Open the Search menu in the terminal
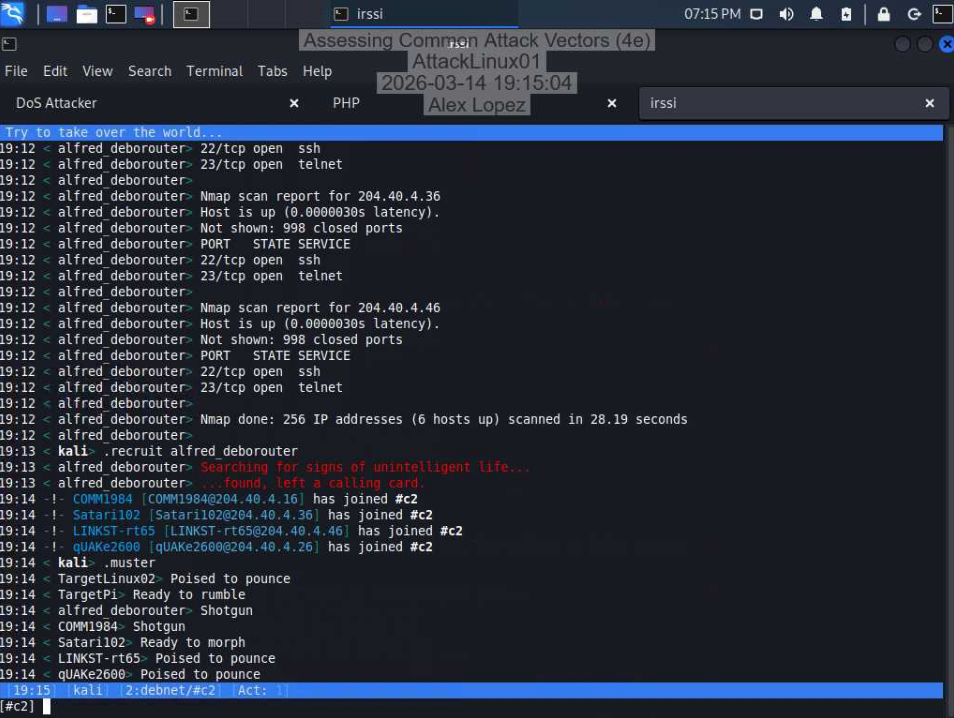 point(149,71)
